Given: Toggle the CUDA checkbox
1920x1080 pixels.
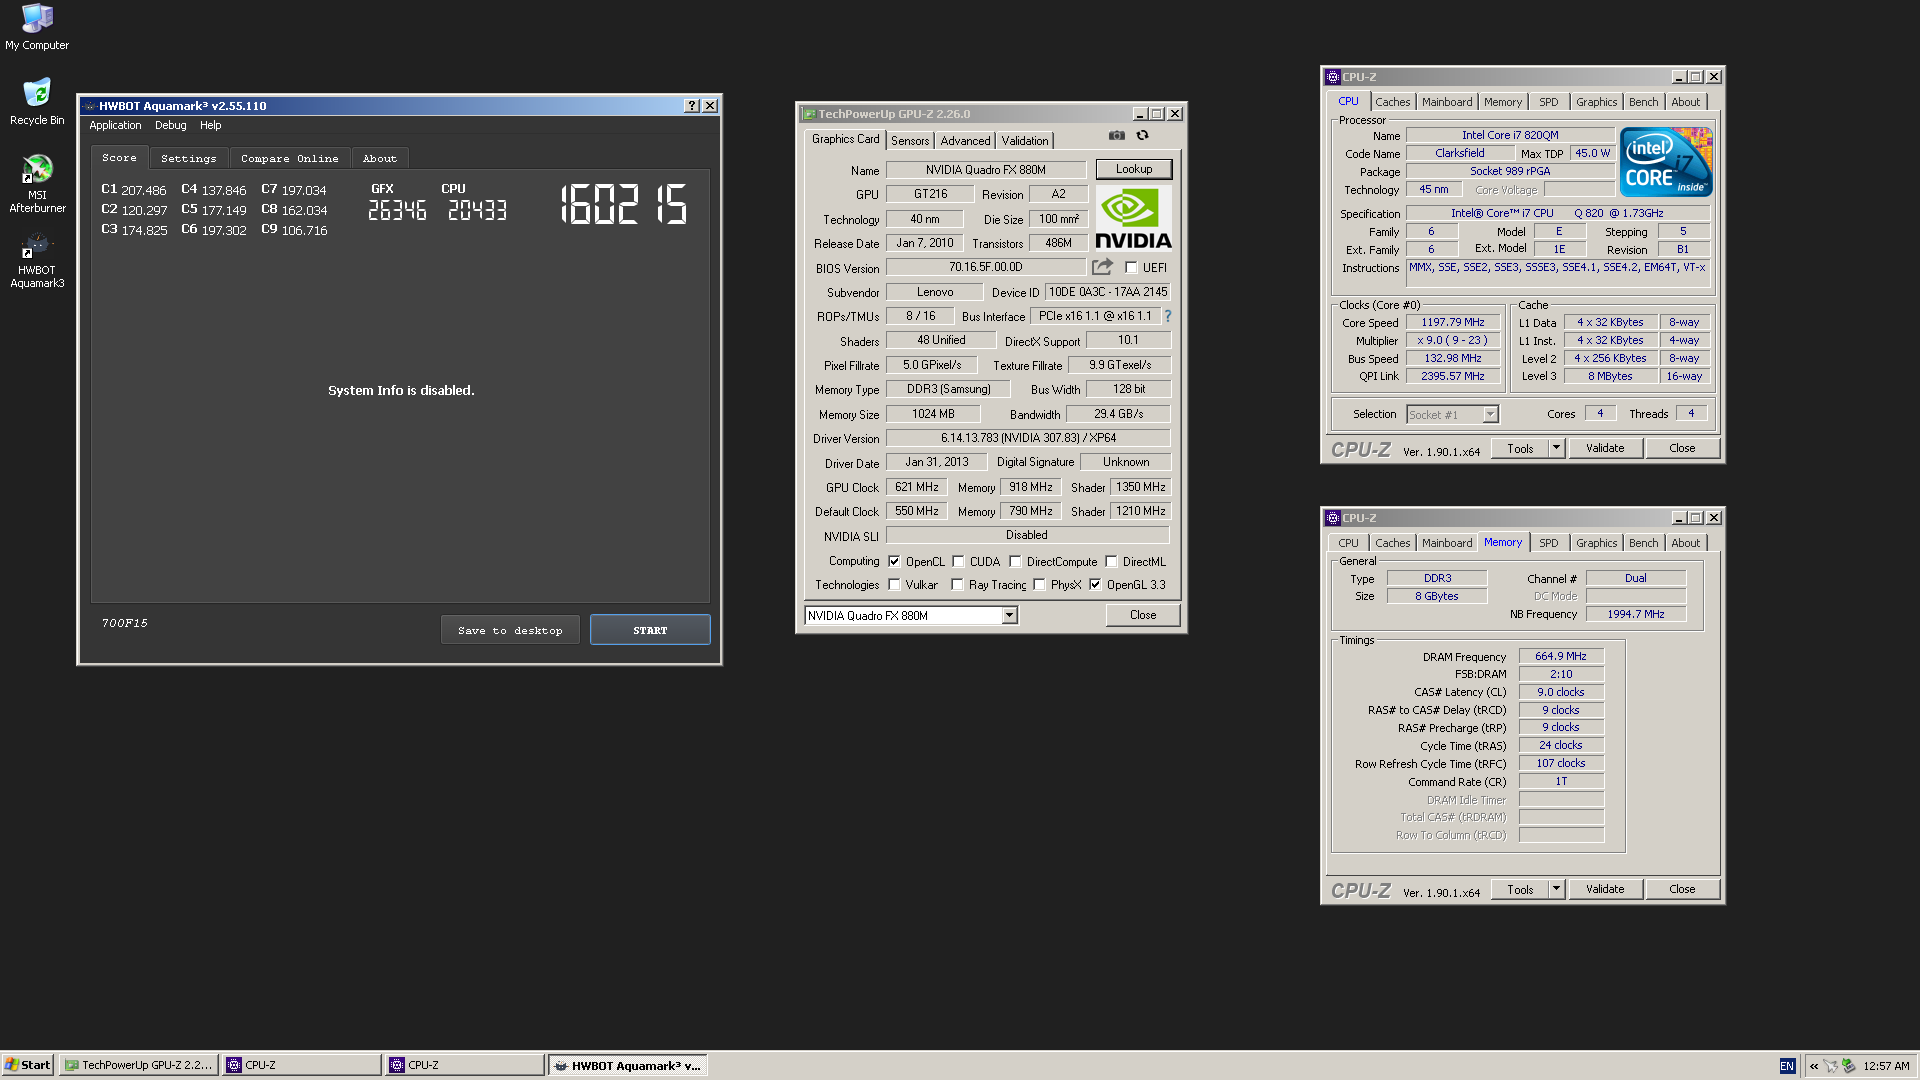Looking at the screenshot, I should (x=958, y=562).
